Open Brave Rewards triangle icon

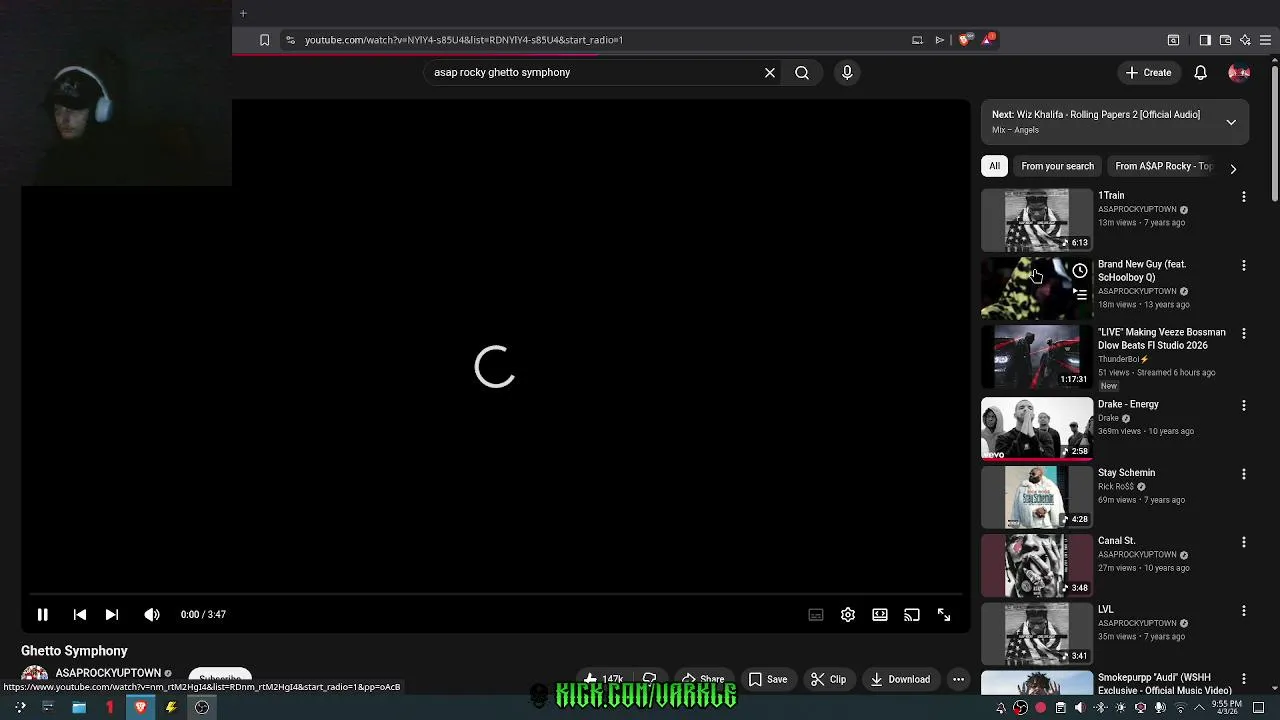(x=988, y=40)
